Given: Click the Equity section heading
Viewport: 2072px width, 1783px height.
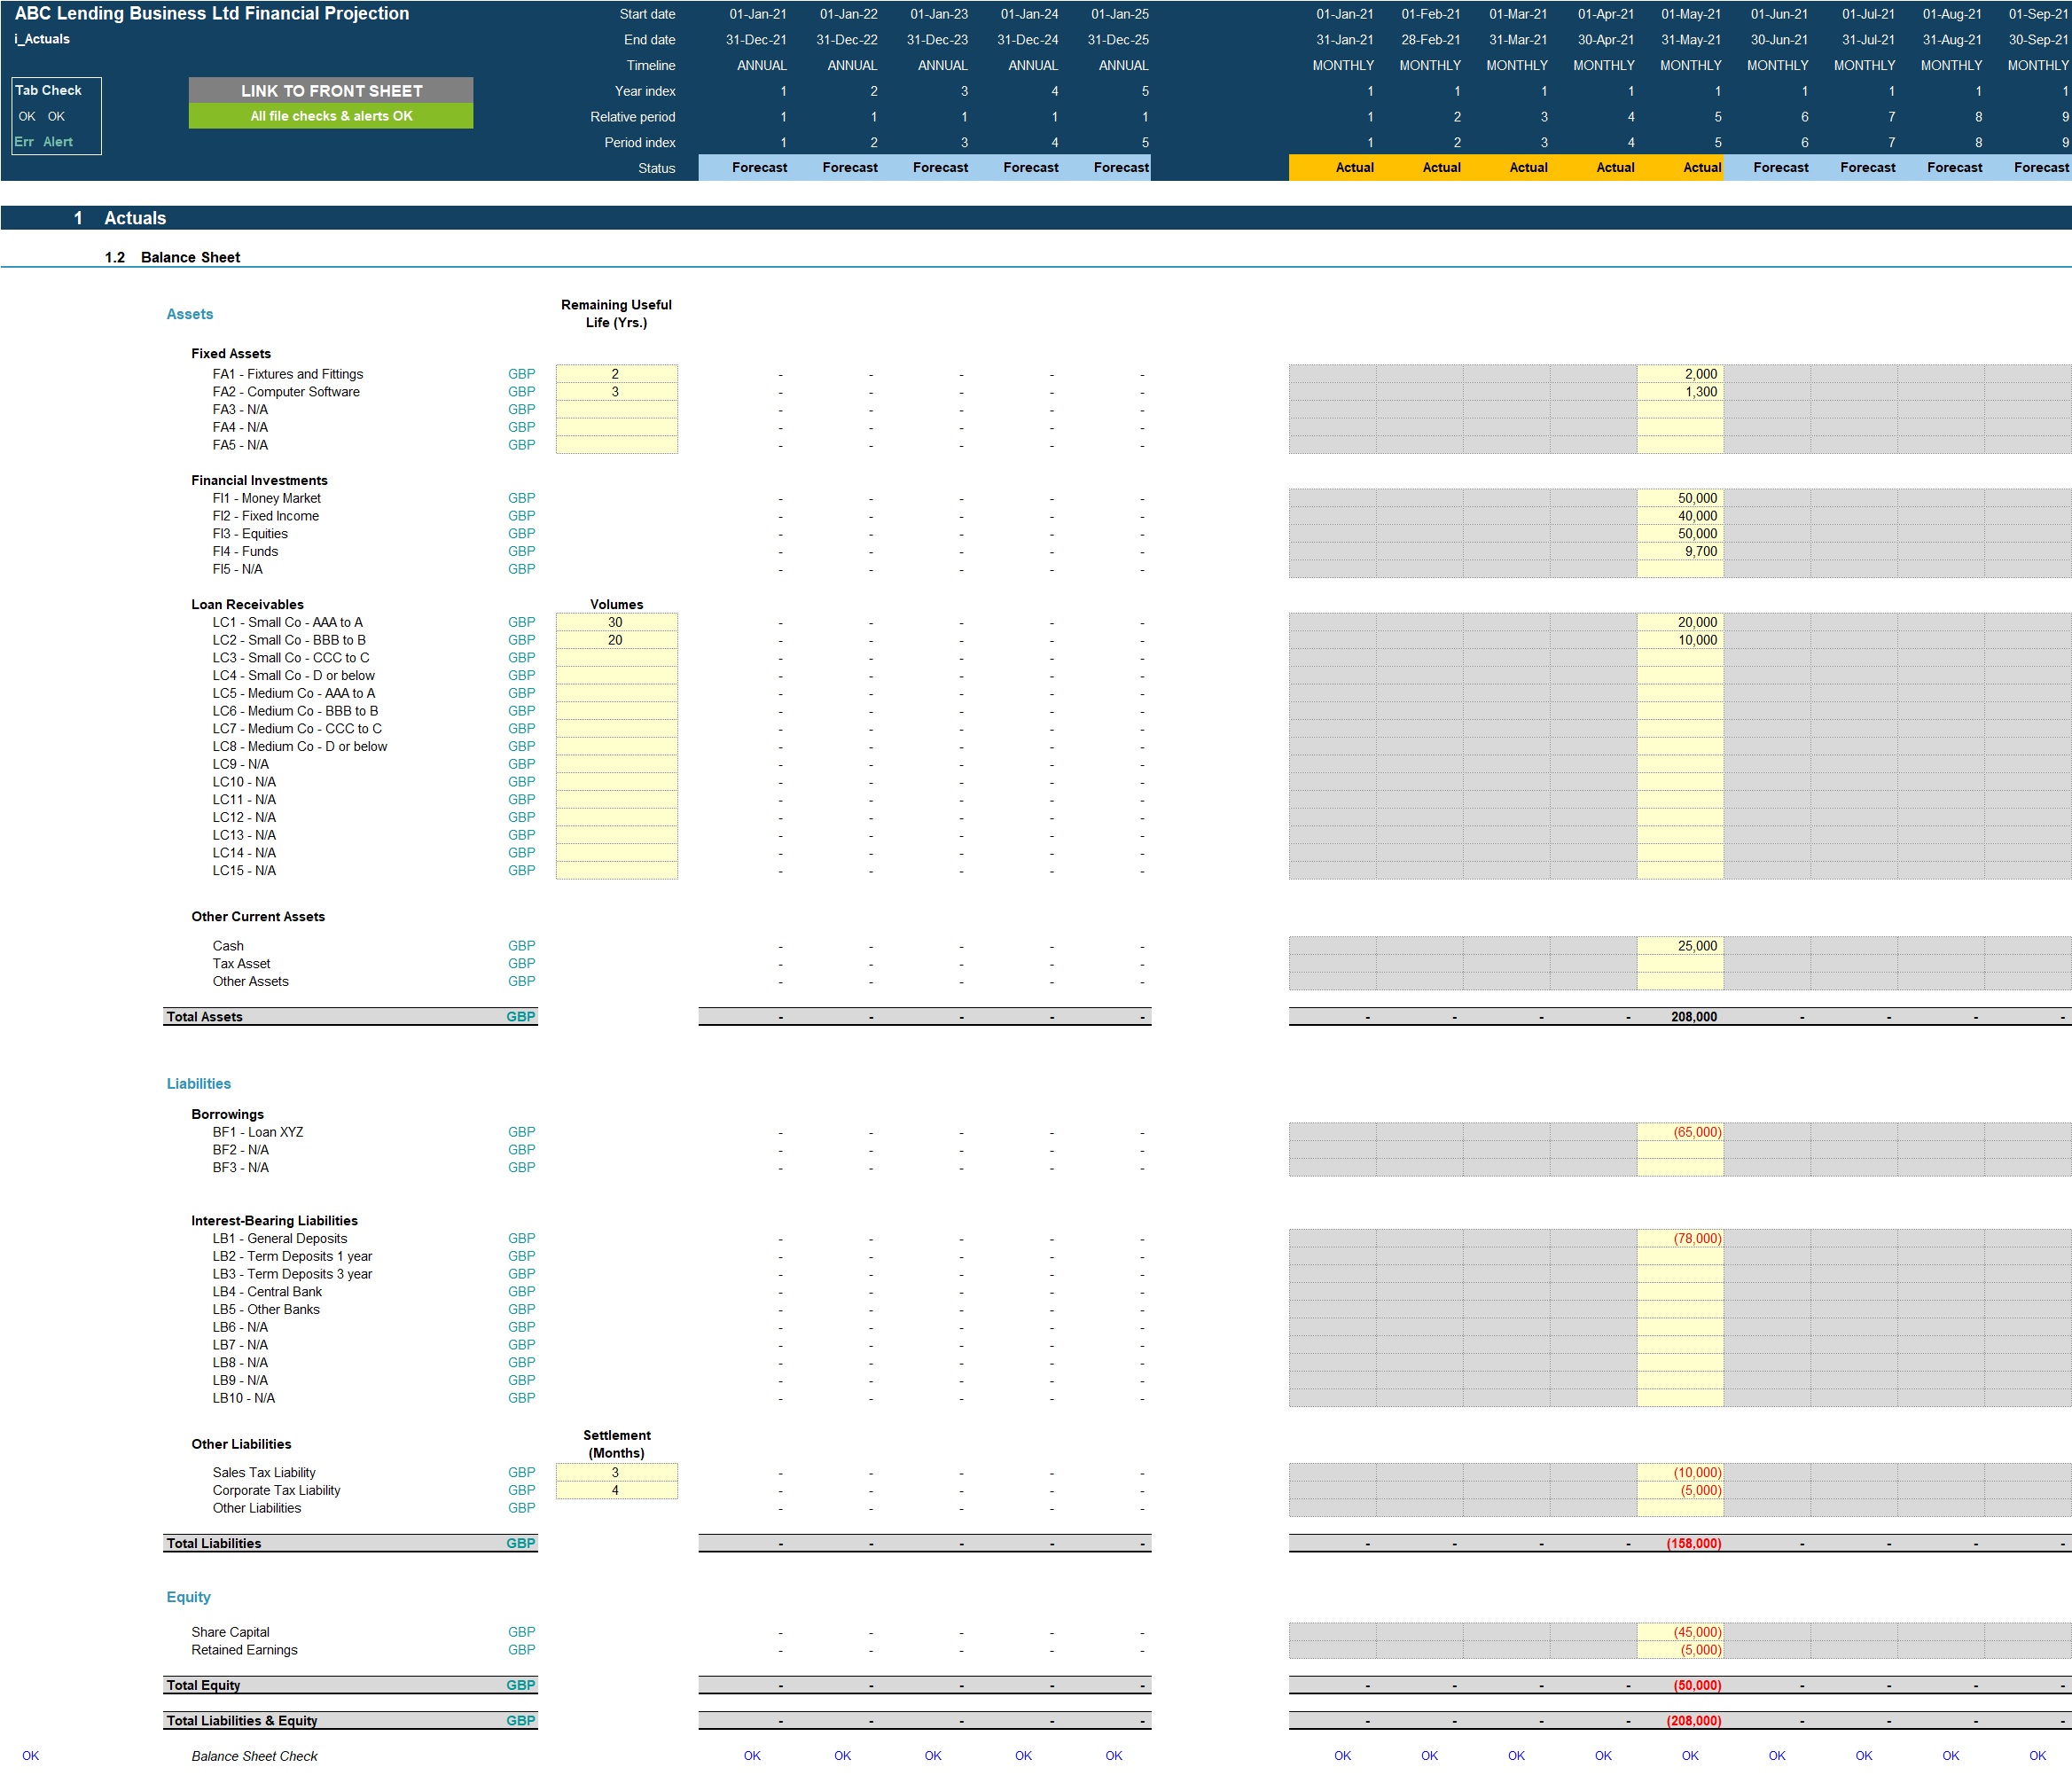Looking at the screenshot, I should (x=188, y=1597).
